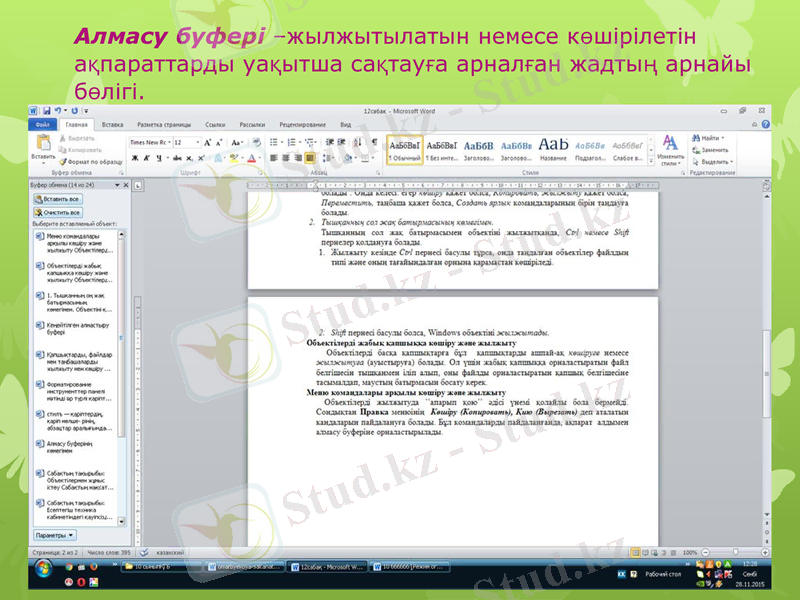Click the Сортировка (sort) icon
This screenshot has height=600, width=800.
356,142
